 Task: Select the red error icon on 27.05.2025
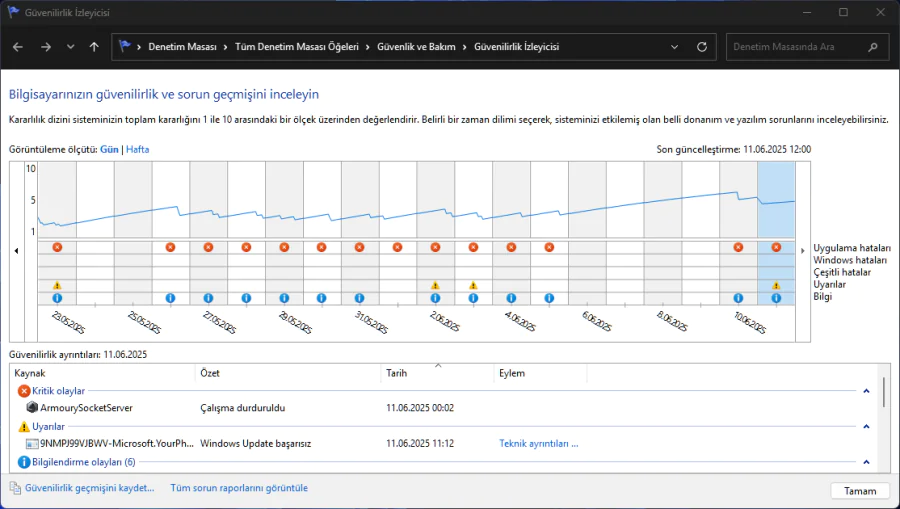(x=208, y=247)
